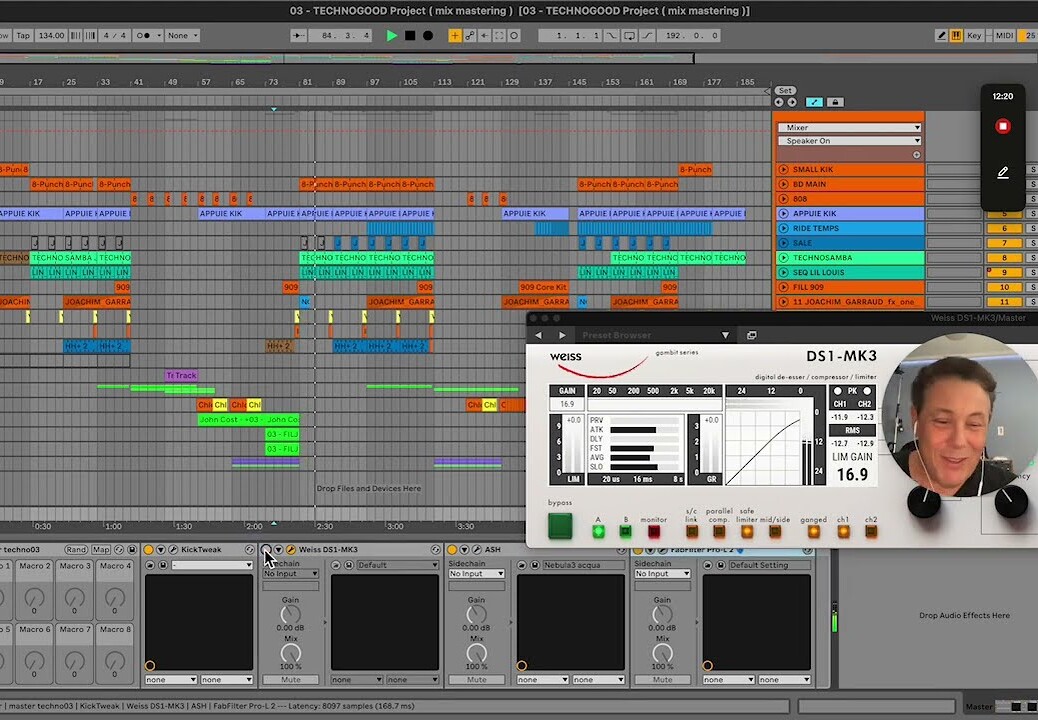
Task: Toggle the Automation Mode button
Action: tap(814, 102)
